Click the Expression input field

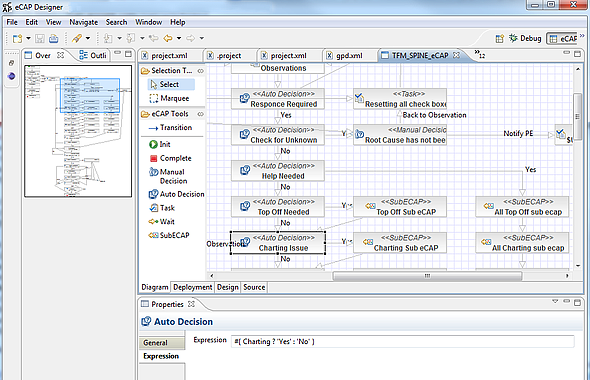pos(403,342)
